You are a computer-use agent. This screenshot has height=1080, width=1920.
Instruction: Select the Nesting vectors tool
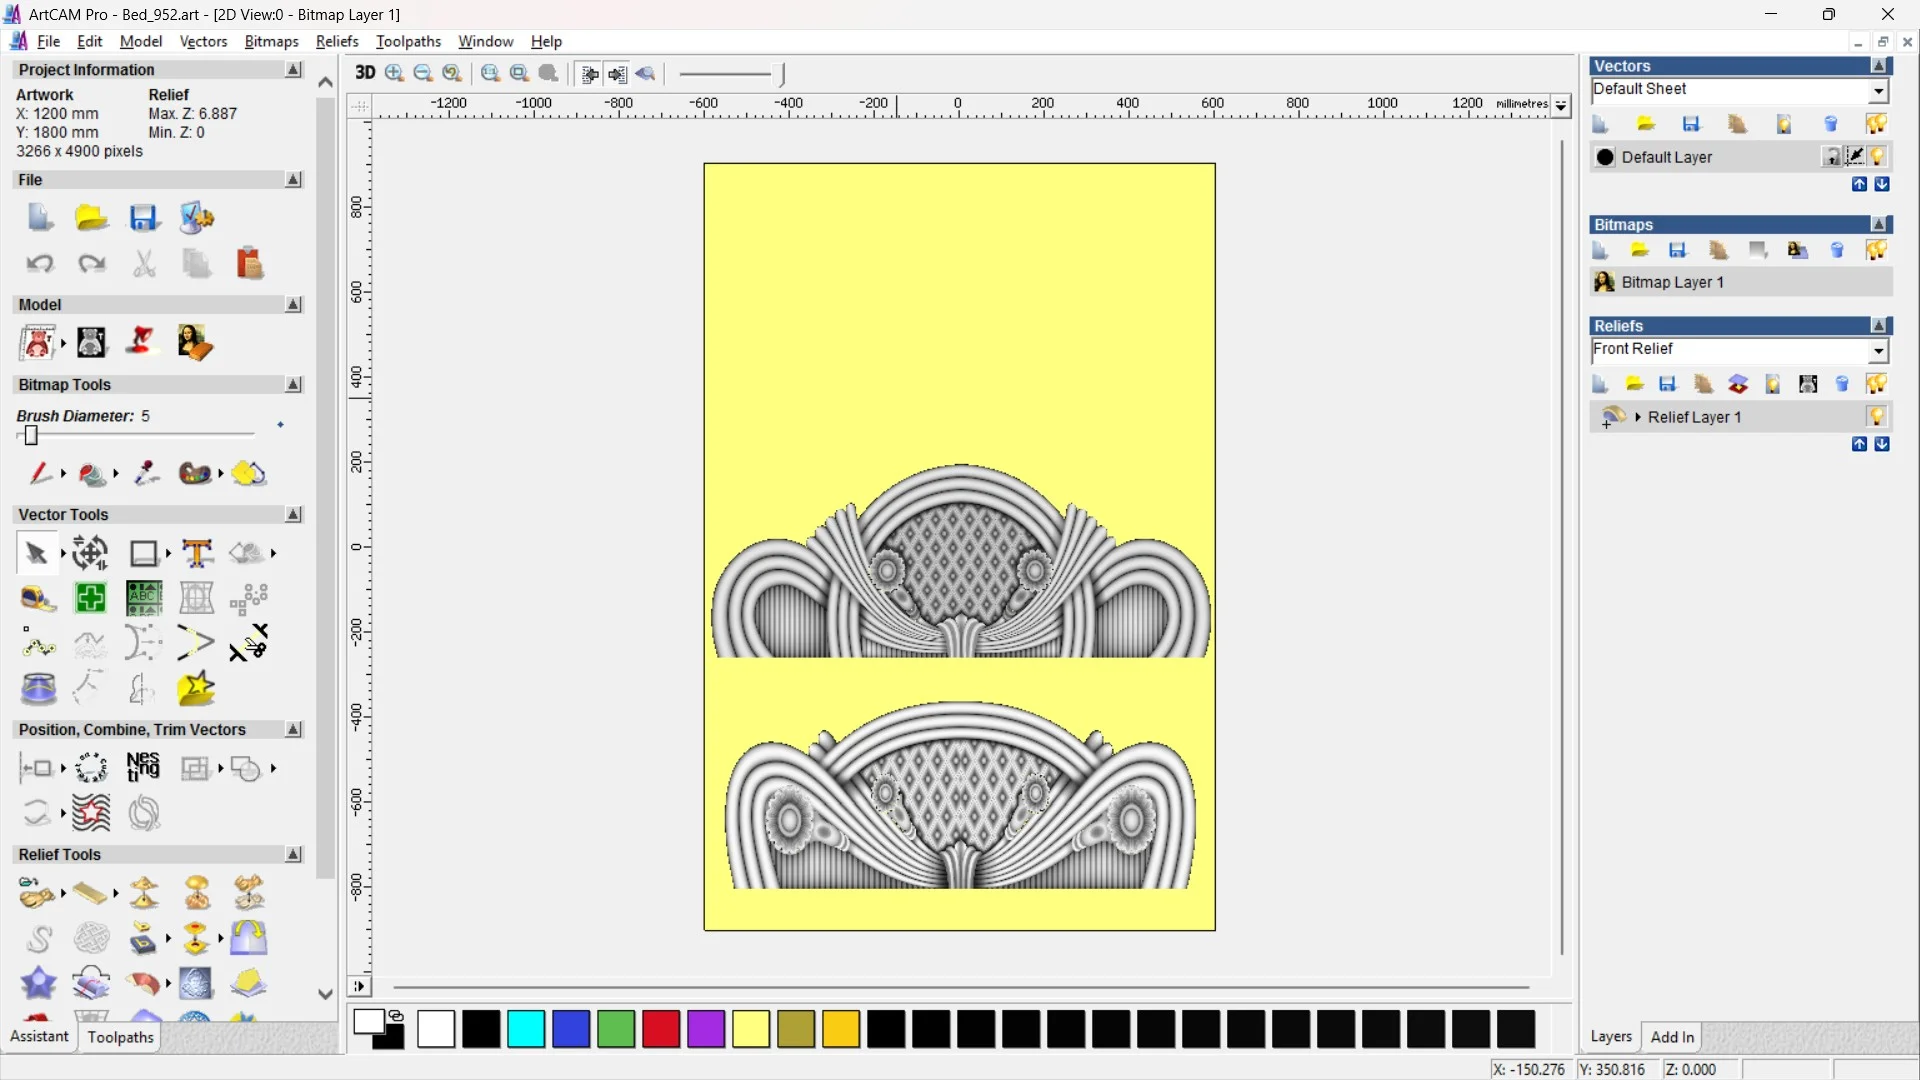[143, 767]
